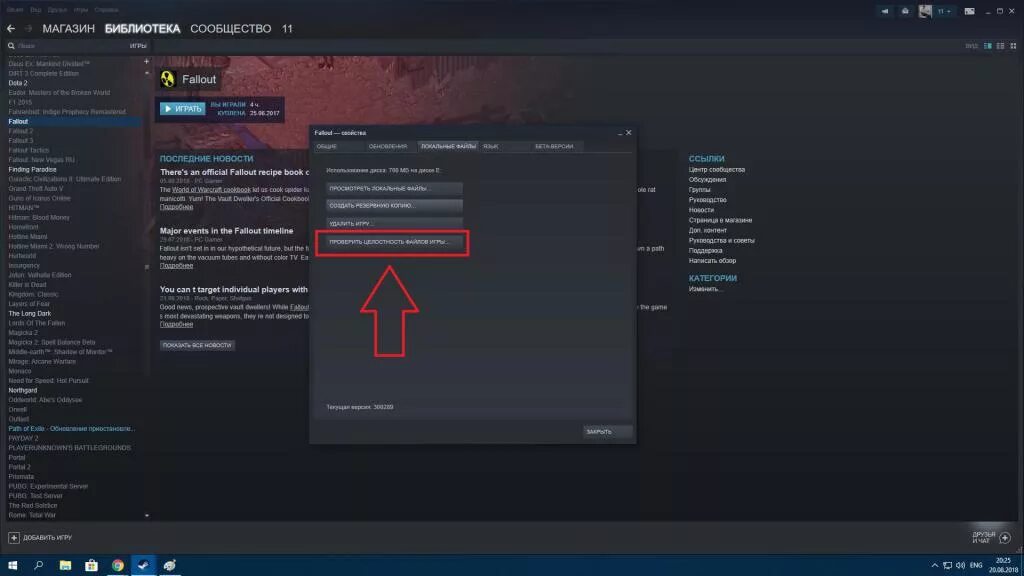Open Центр сообщества link
1024x576 pixels.
click(x=716, y=169)
